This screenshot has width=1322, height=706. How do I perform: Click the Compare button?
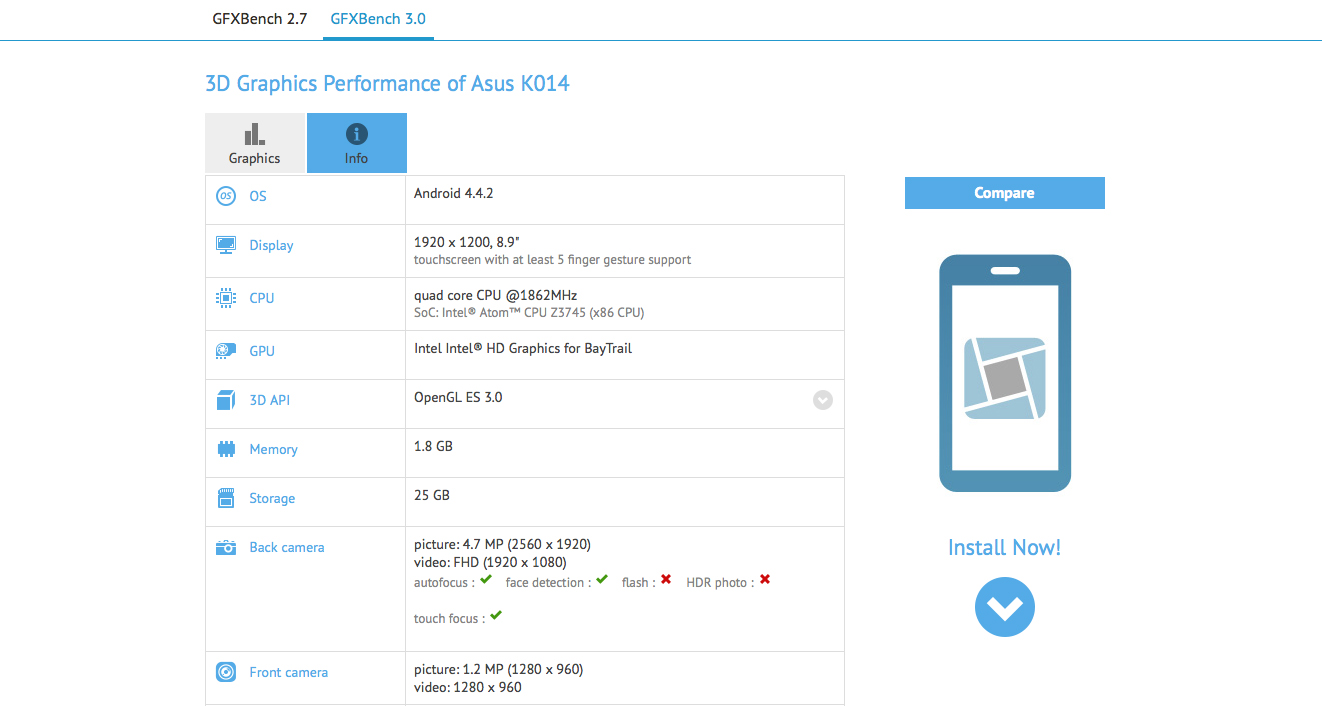pos(1004,193)
